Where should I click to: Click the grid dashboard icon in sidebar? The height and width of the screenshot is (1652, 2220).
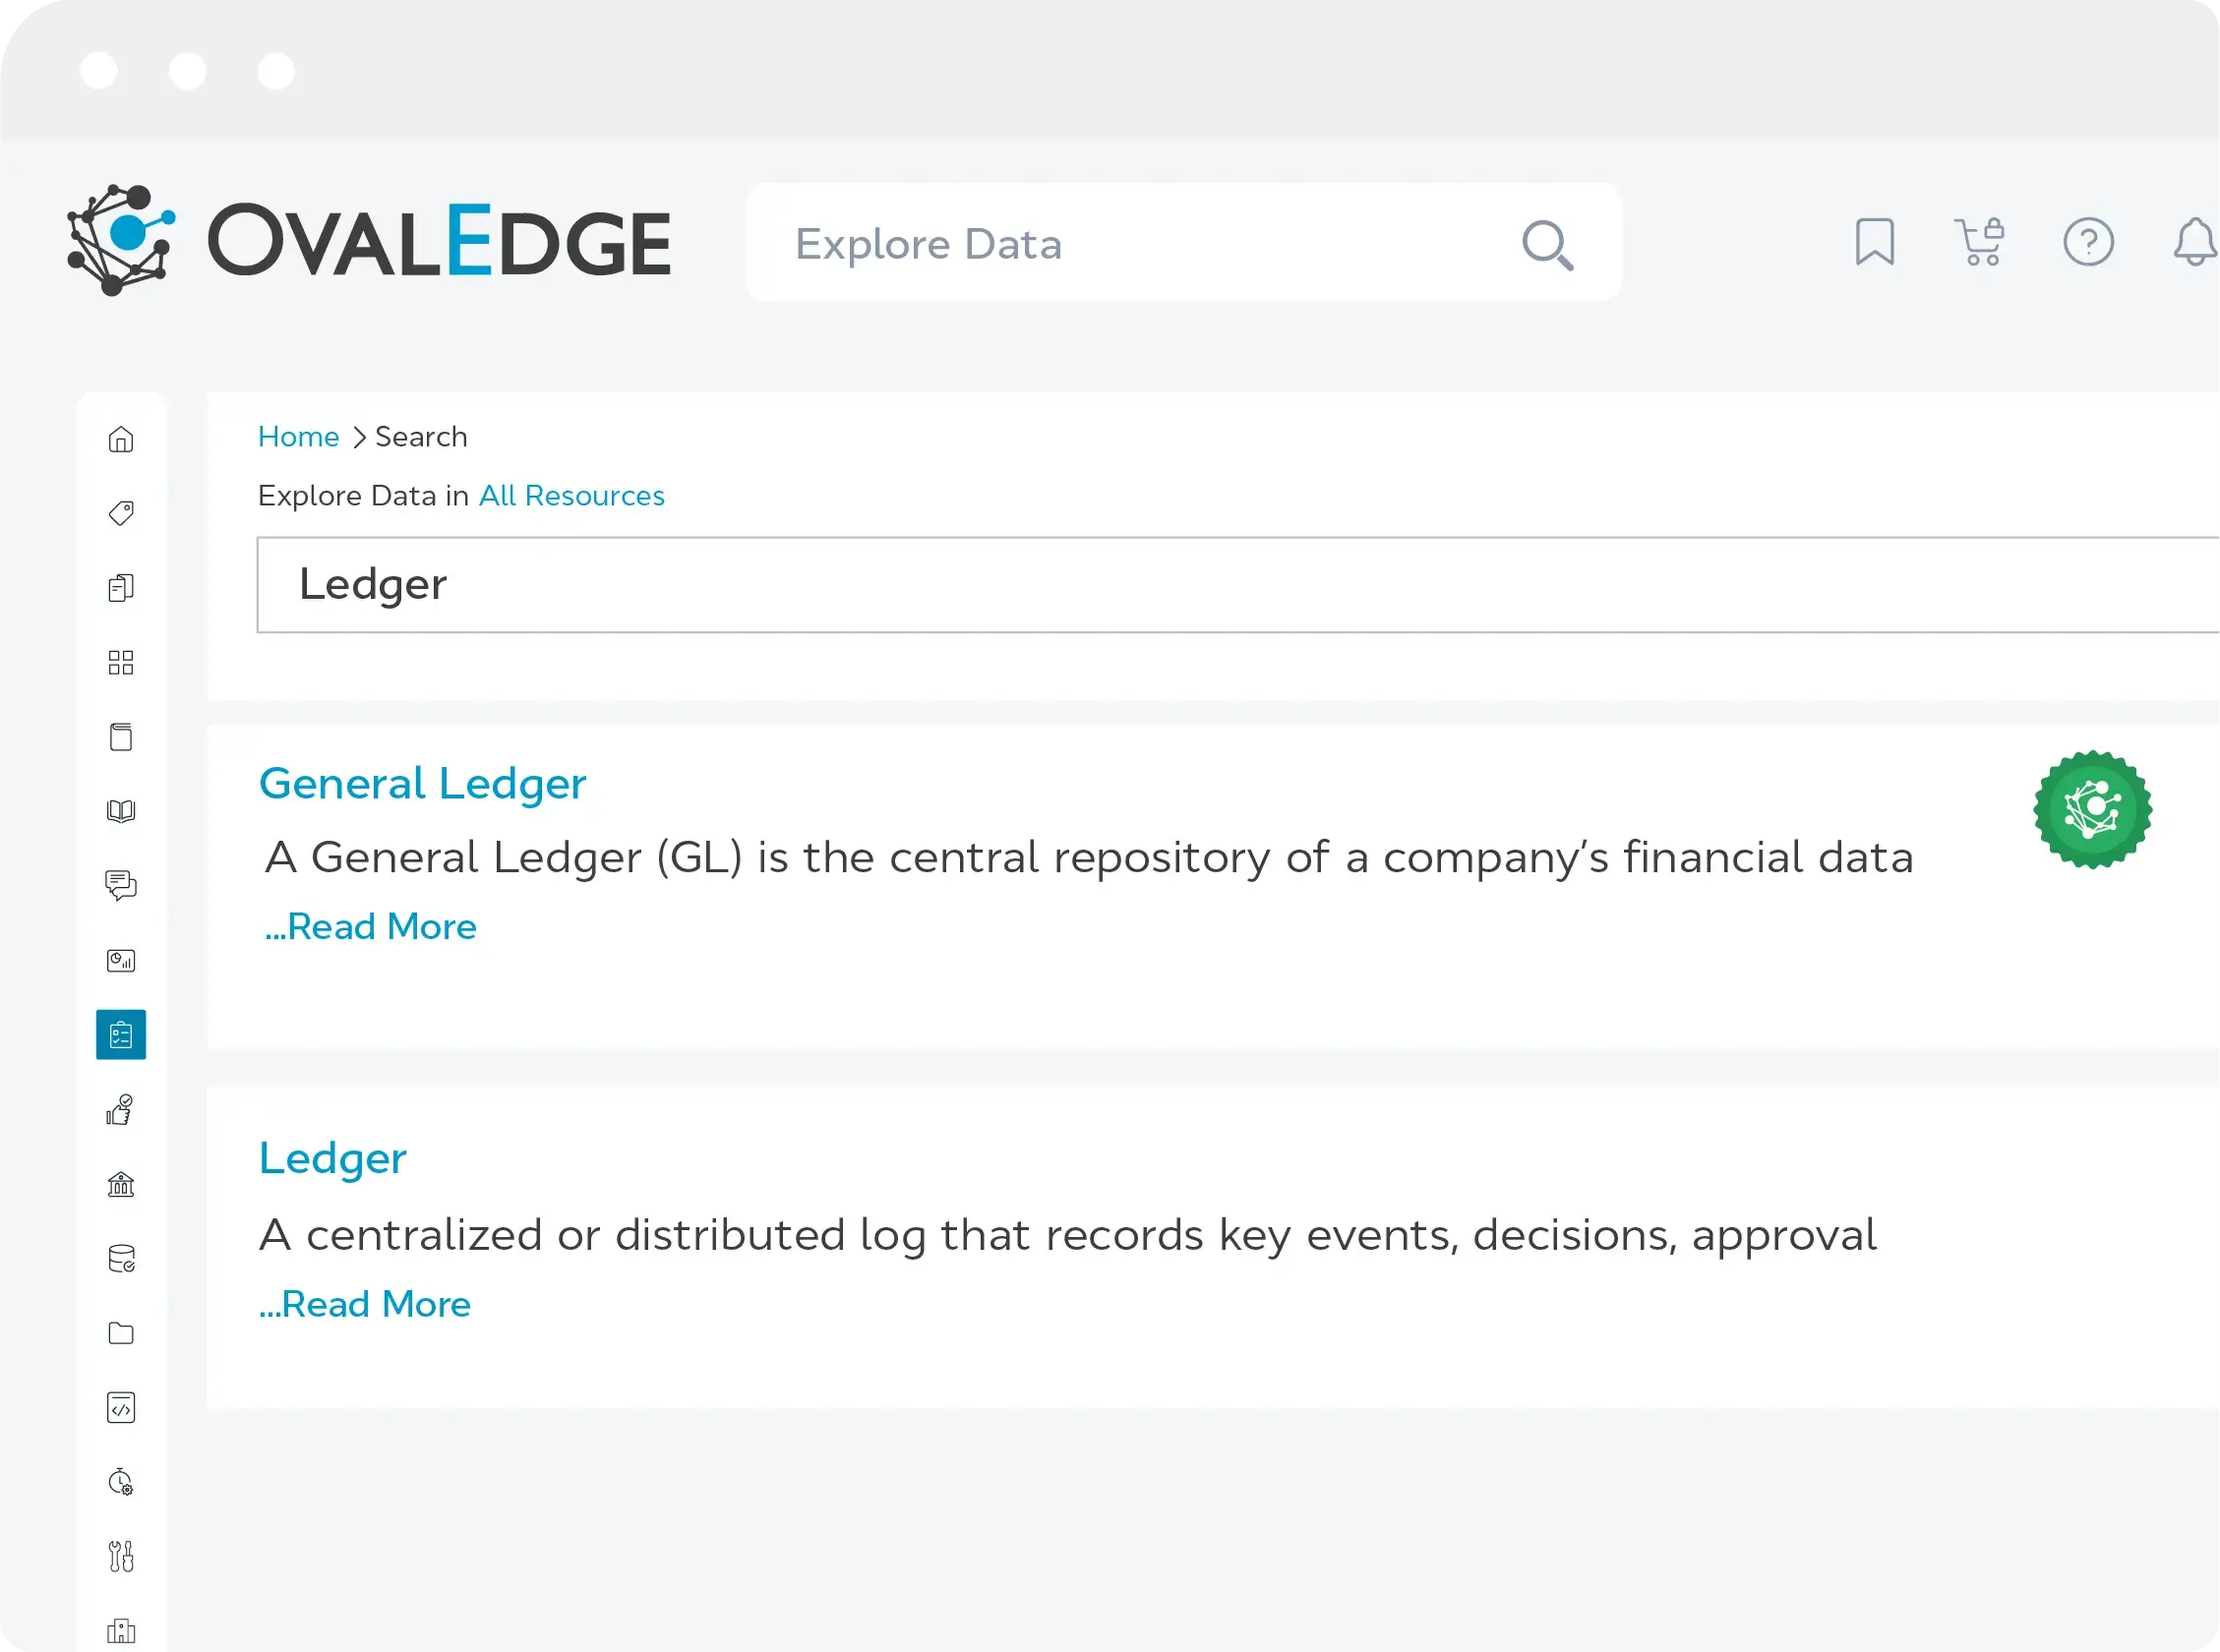pos(121,663)
